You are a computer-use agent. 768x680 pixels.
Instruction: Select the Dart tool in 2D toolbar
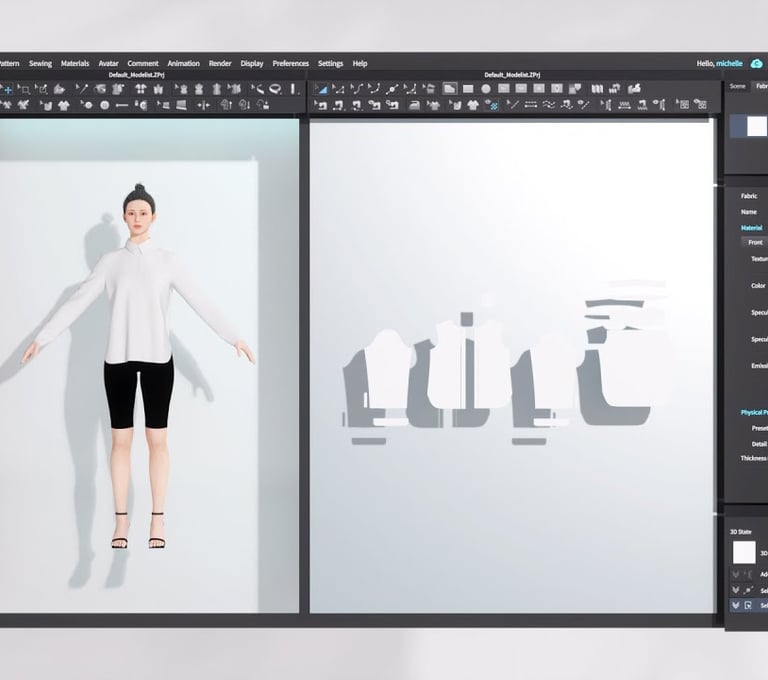[556, 89]
